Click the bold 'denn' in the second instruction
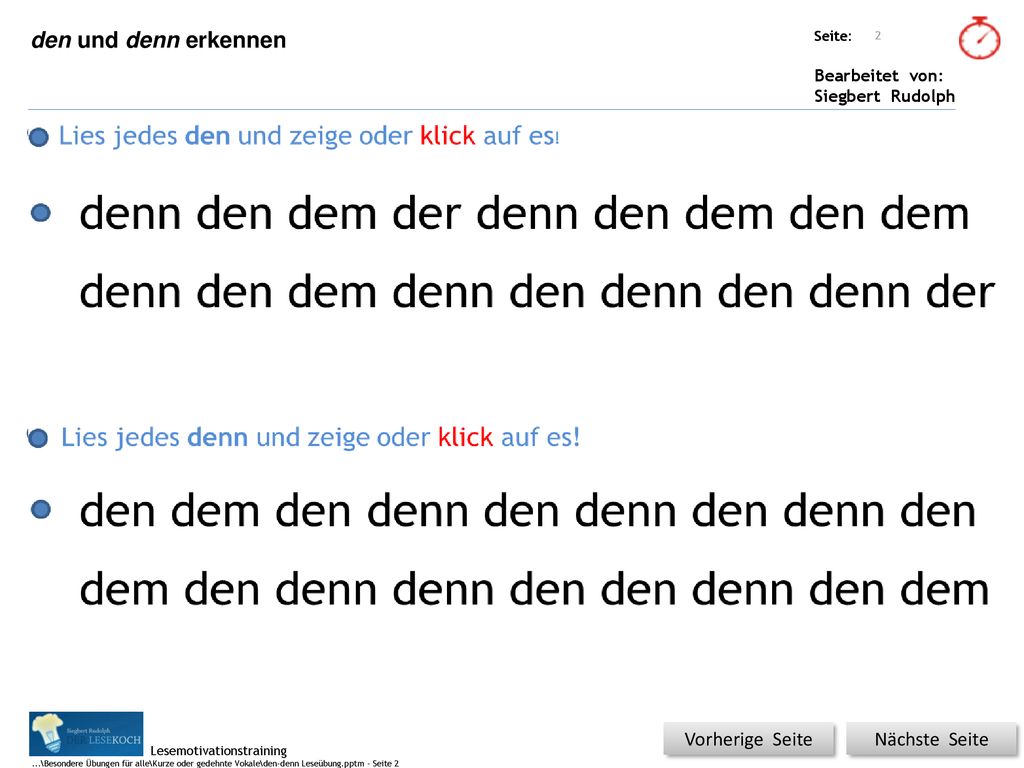The height and width of the screenshot is (768, 1024). tap(217, 437)
